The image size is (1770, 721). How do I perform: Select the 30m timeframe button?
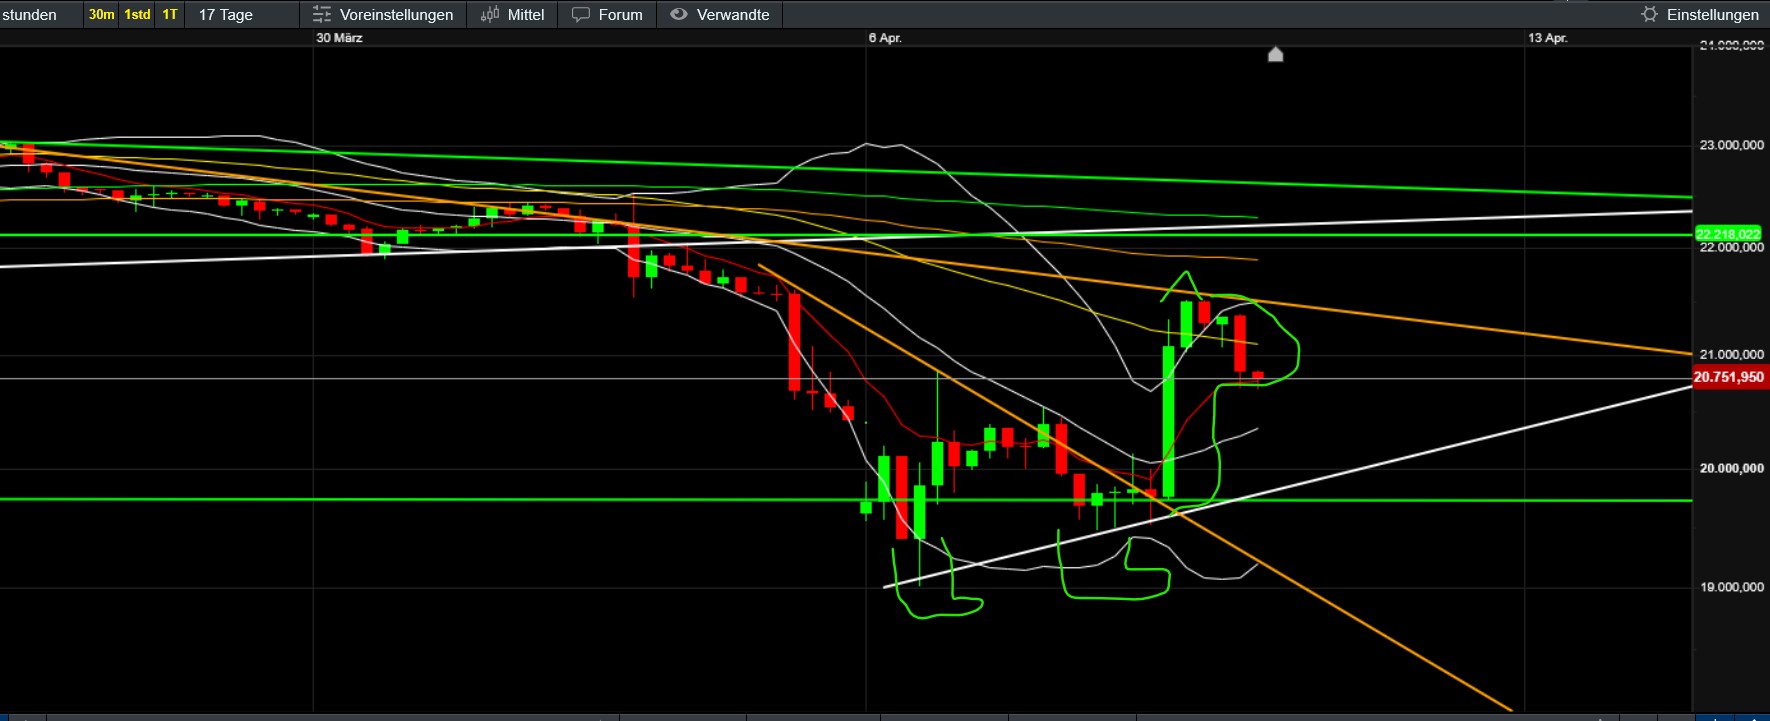(101, 14)
